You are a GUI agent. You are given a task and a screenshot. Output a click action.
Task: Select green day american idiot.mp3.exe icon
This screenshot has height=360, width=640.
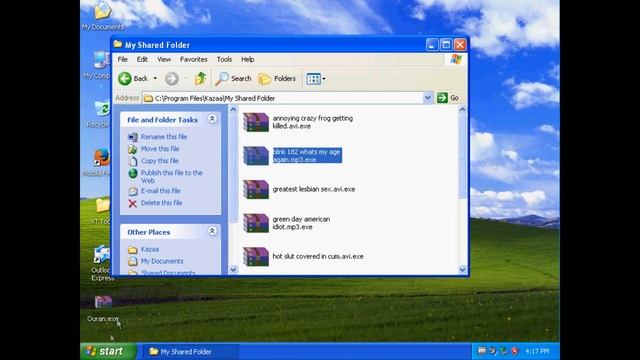click(x=256, y=223)
